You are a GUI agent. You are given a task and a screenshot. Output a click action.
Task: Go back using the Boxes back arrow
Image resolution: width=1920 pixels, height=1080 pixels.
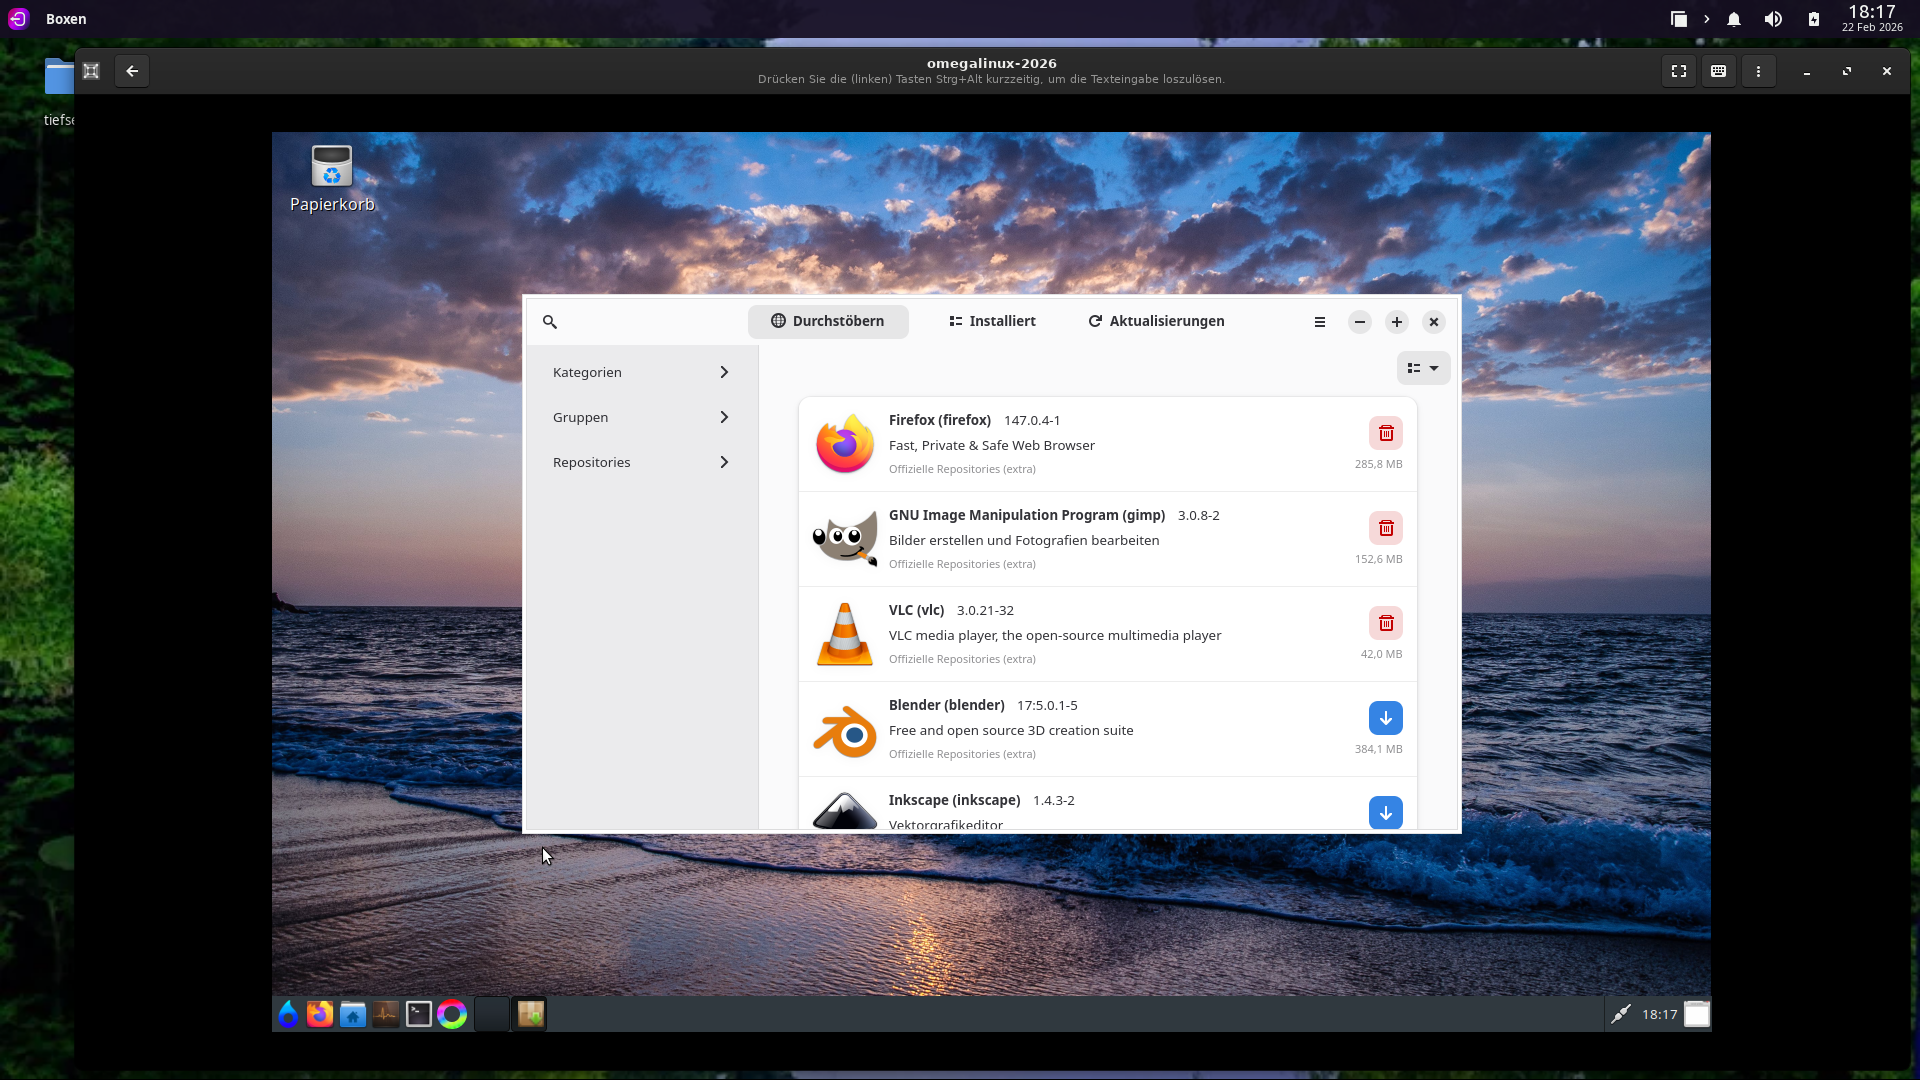click(x=132, y=71)
